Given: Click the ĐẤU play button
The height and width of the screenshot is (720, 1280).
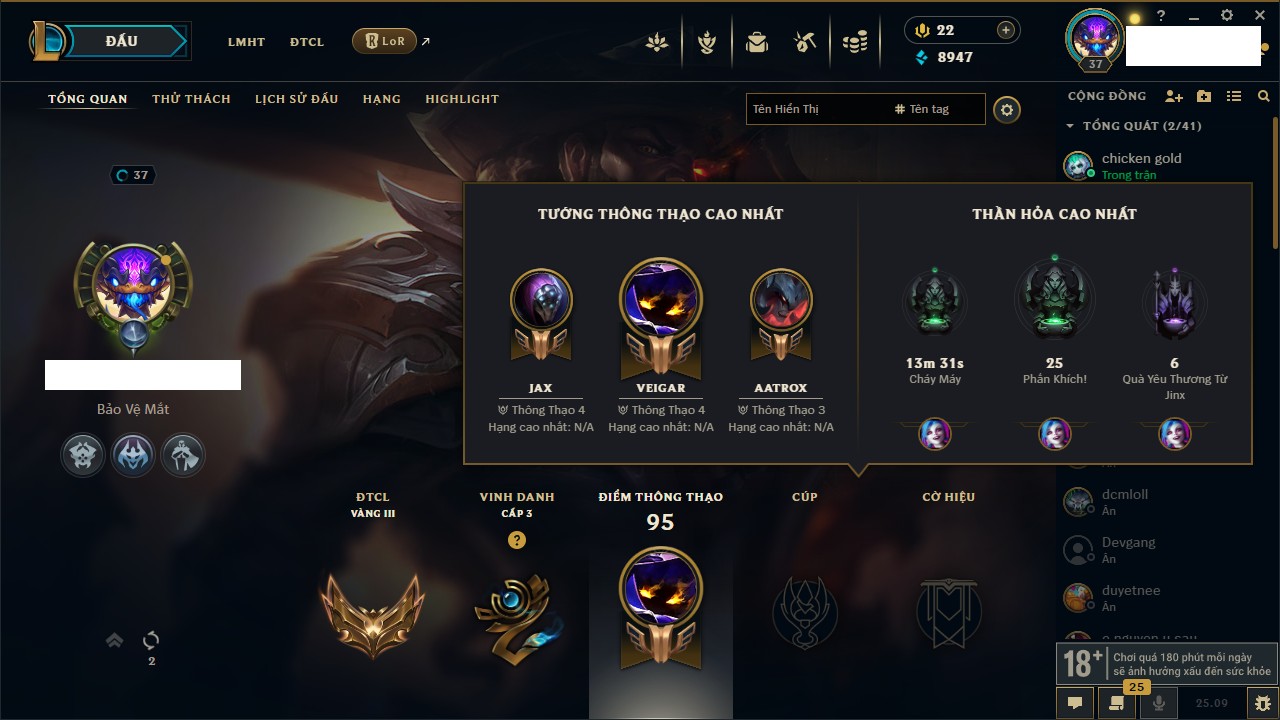Looking at the screenshot, I should (122, 41).
